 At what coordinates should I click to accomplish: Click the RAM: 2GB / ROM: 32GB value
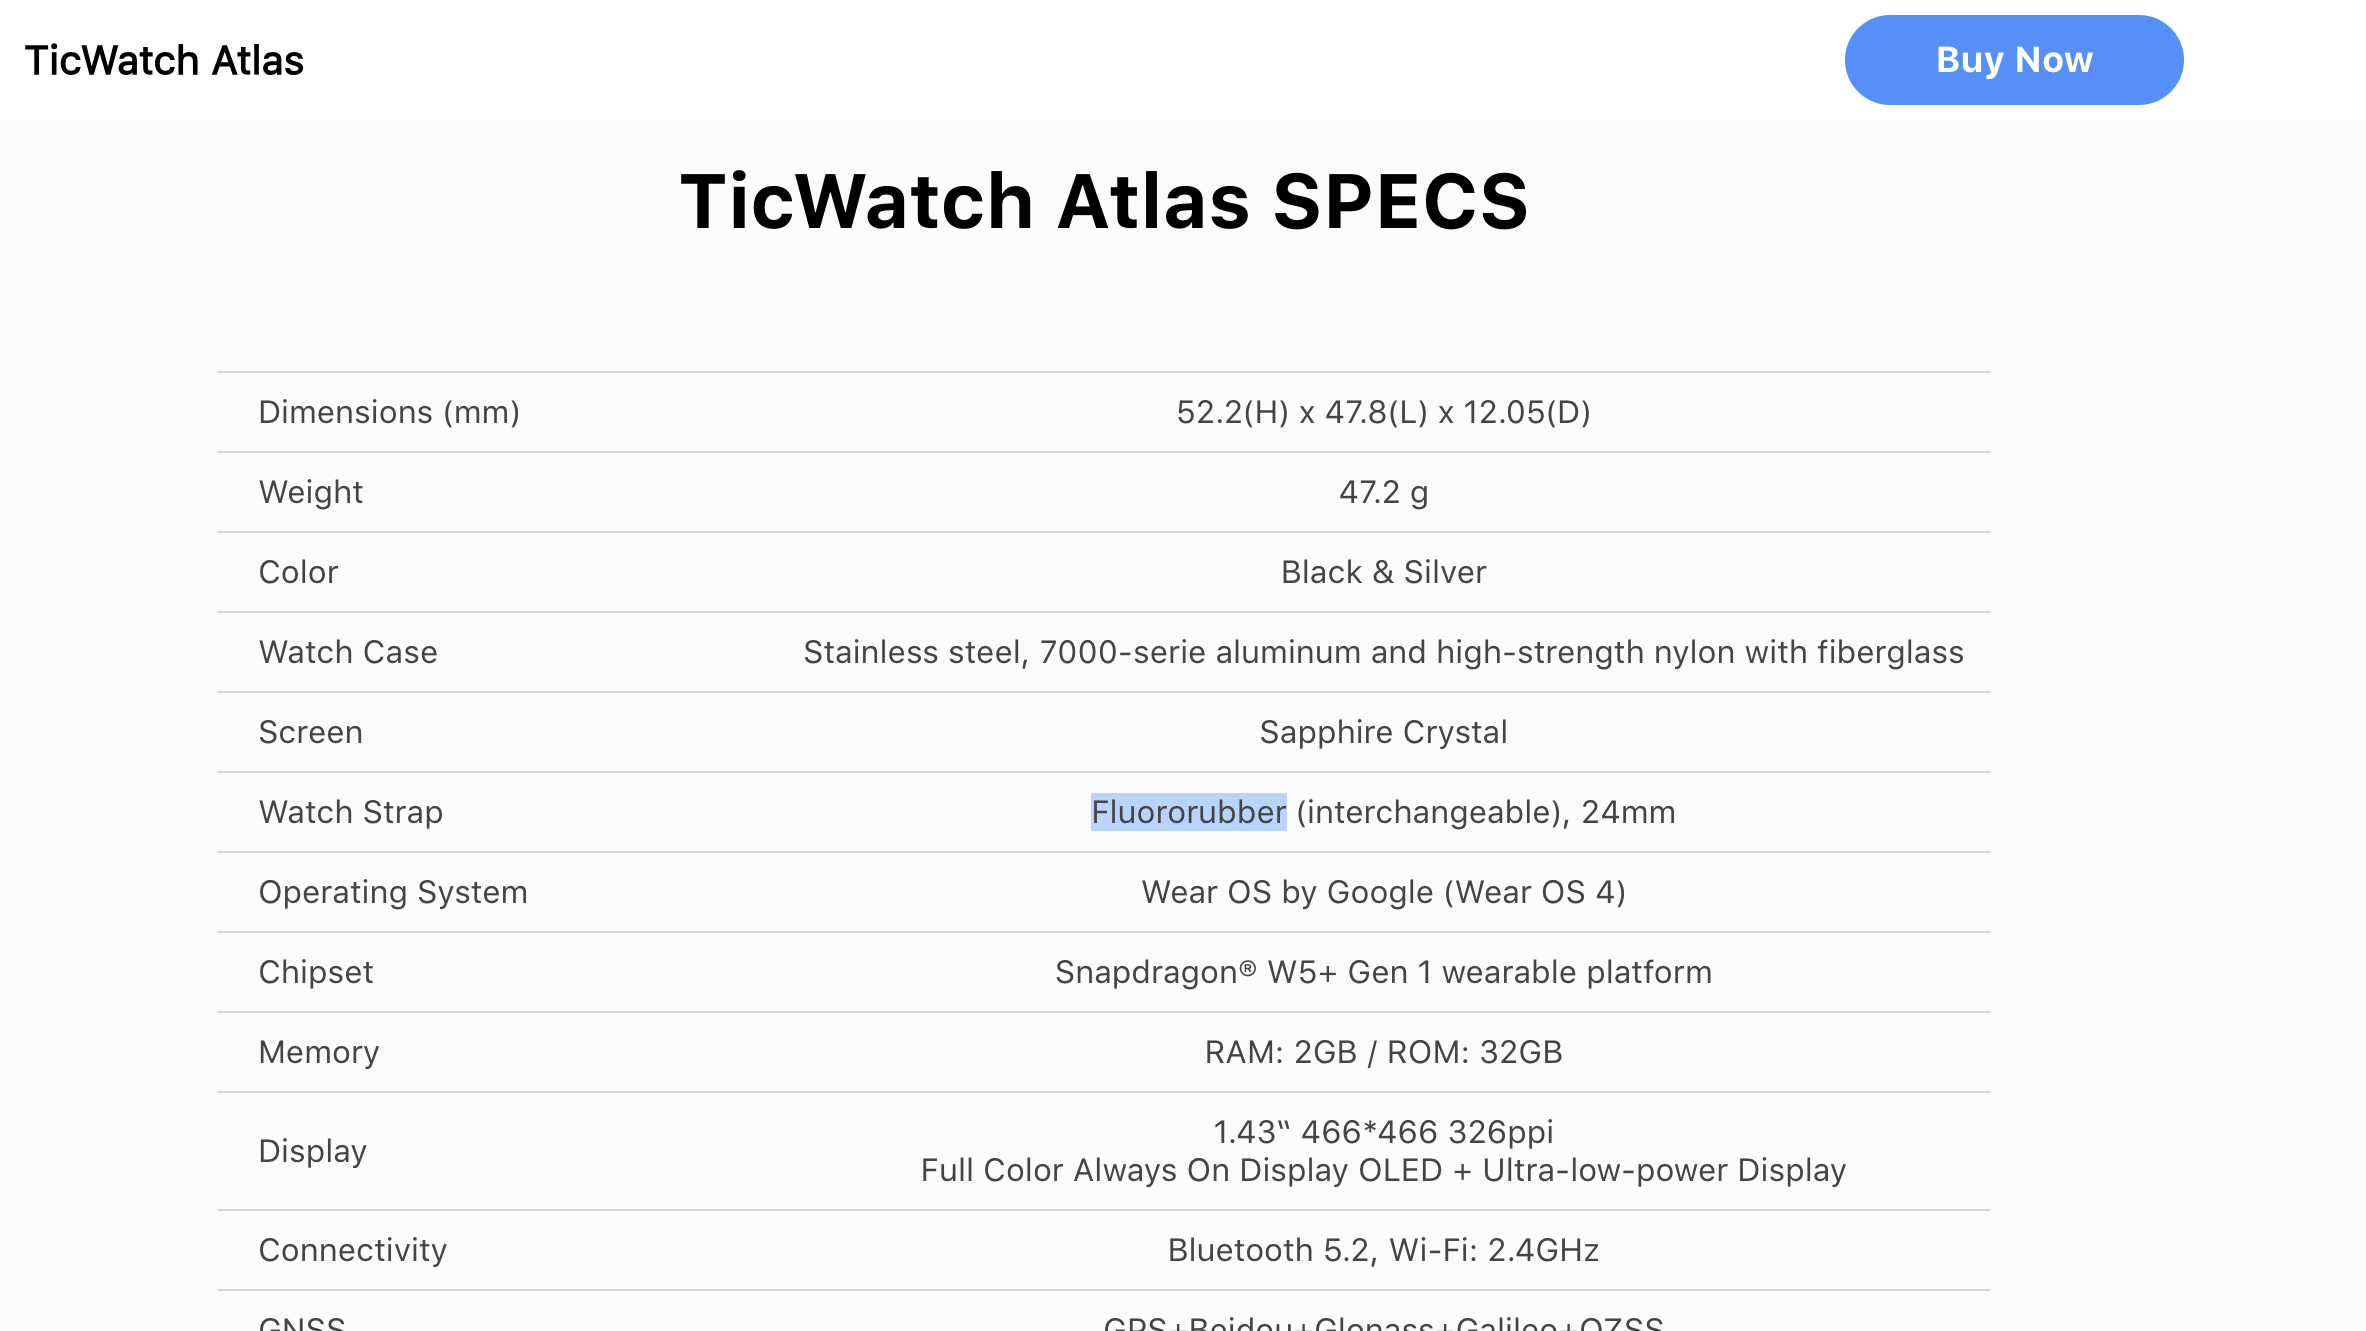coord(1383,1052)
